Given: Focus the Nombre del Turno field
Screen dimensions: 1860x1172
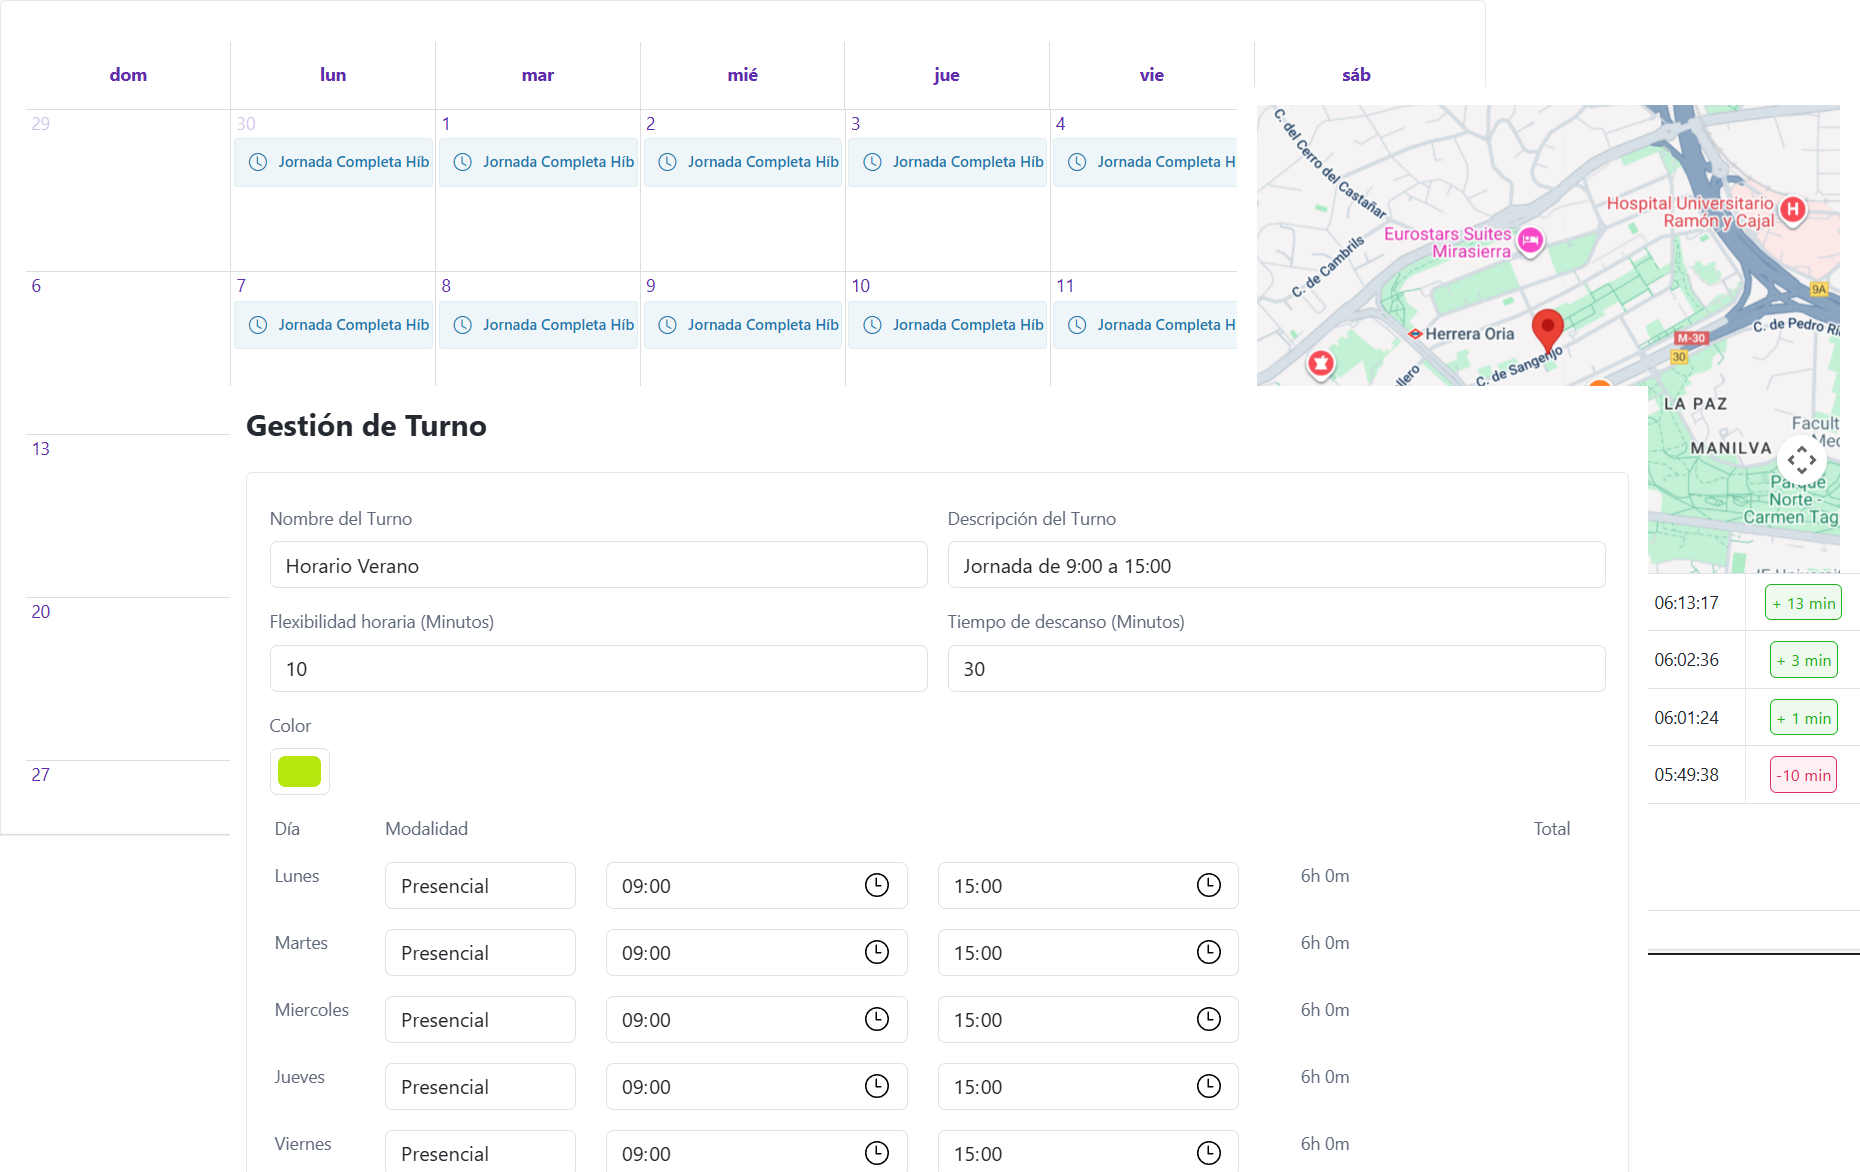Looking at the screenshot, I should pos(598,565).
